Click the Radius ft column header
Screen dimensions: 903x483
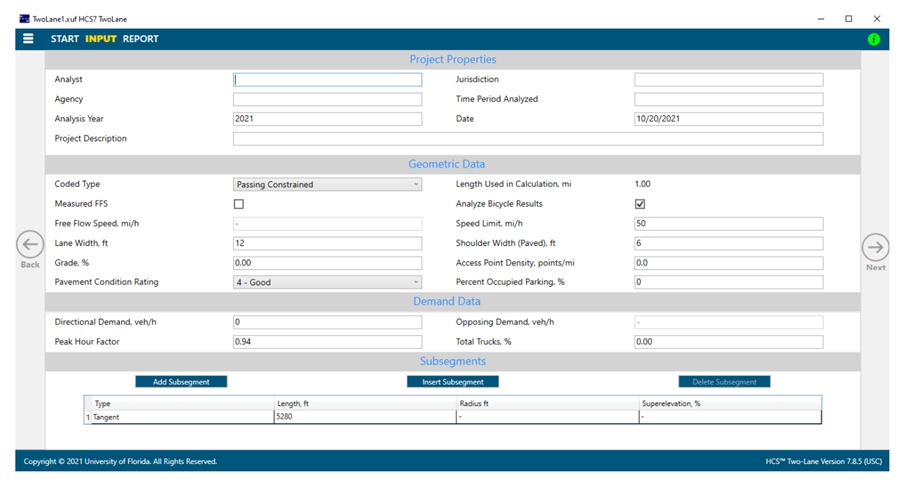pos(548,403)
